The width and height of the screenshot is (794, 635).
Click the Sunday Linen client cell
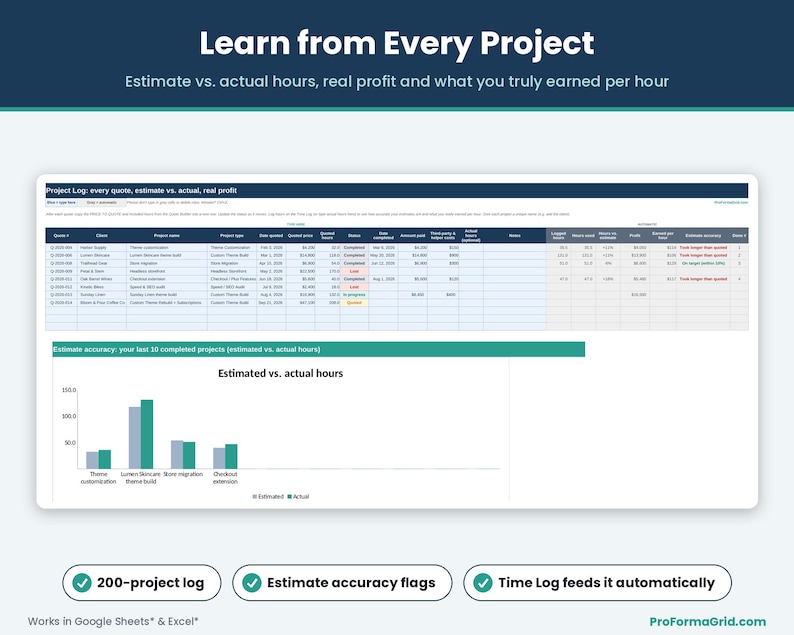pyautogui.click(x=102, y=294)
